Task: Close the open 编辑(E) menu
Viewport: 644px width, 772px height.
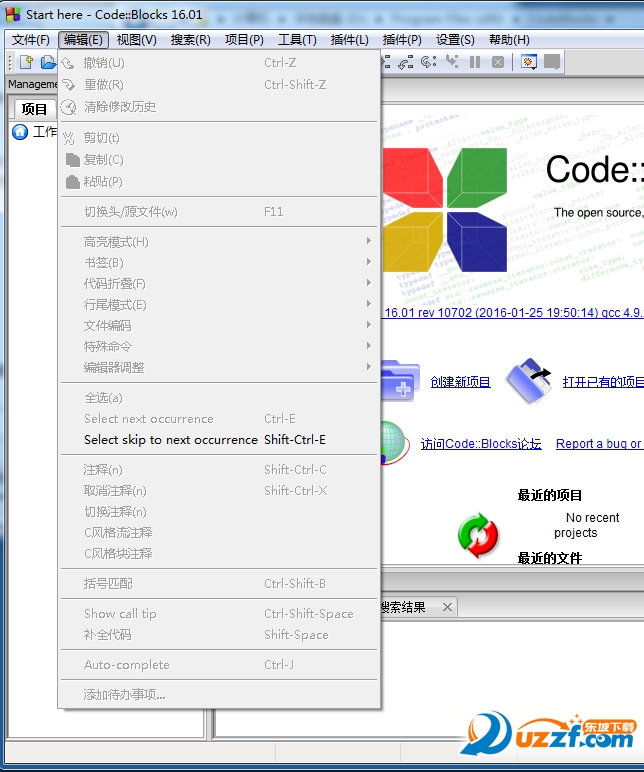Action: [x=83, y=40]
